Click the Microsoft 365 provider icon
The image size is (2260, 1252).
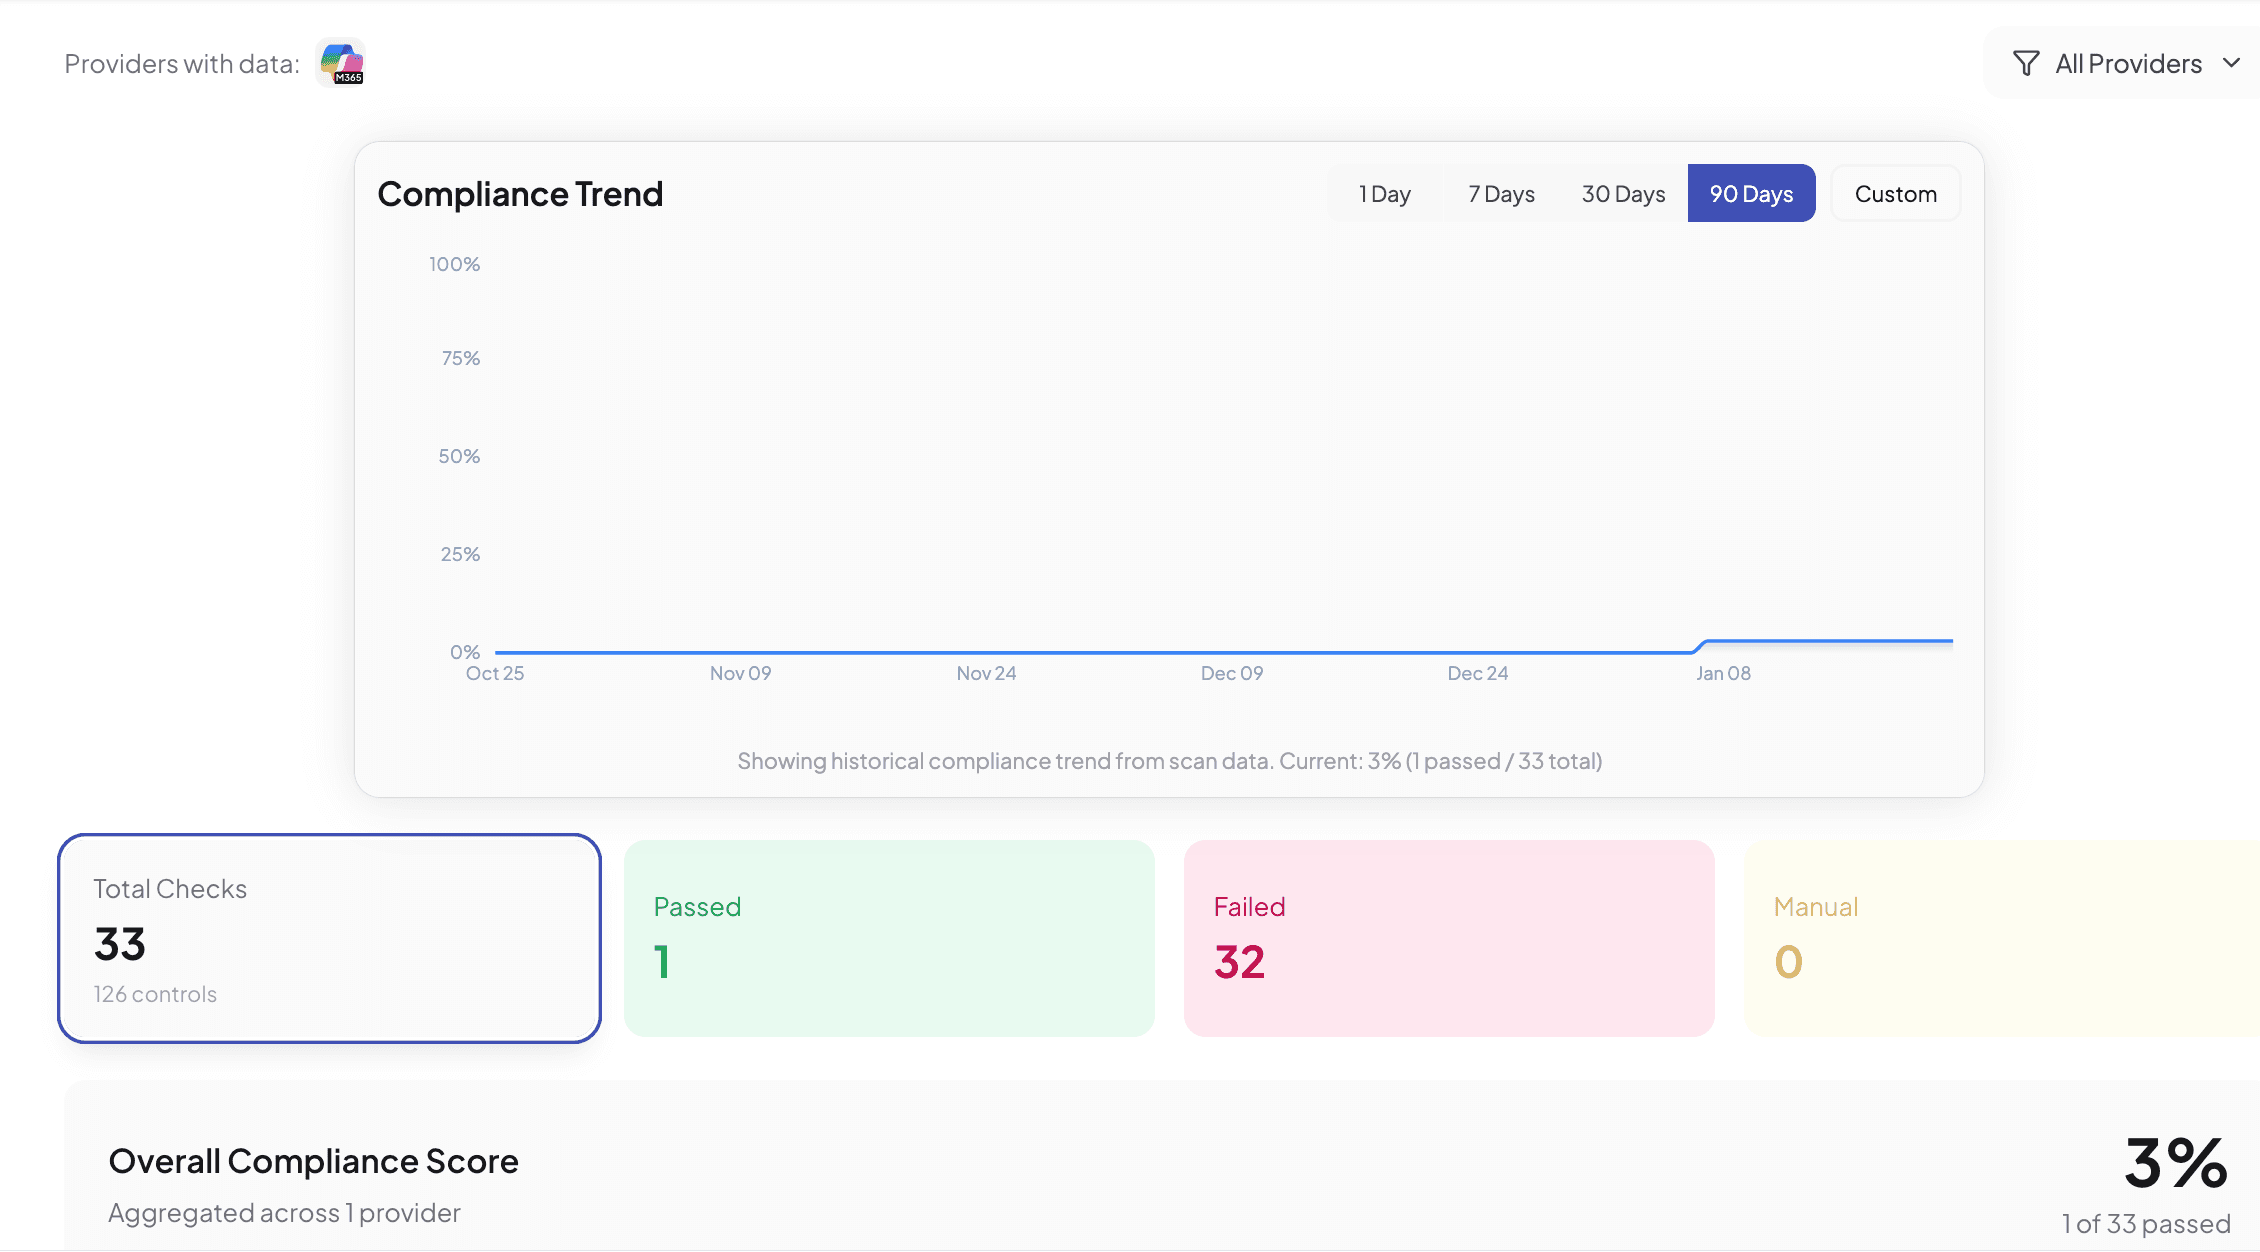341,62
